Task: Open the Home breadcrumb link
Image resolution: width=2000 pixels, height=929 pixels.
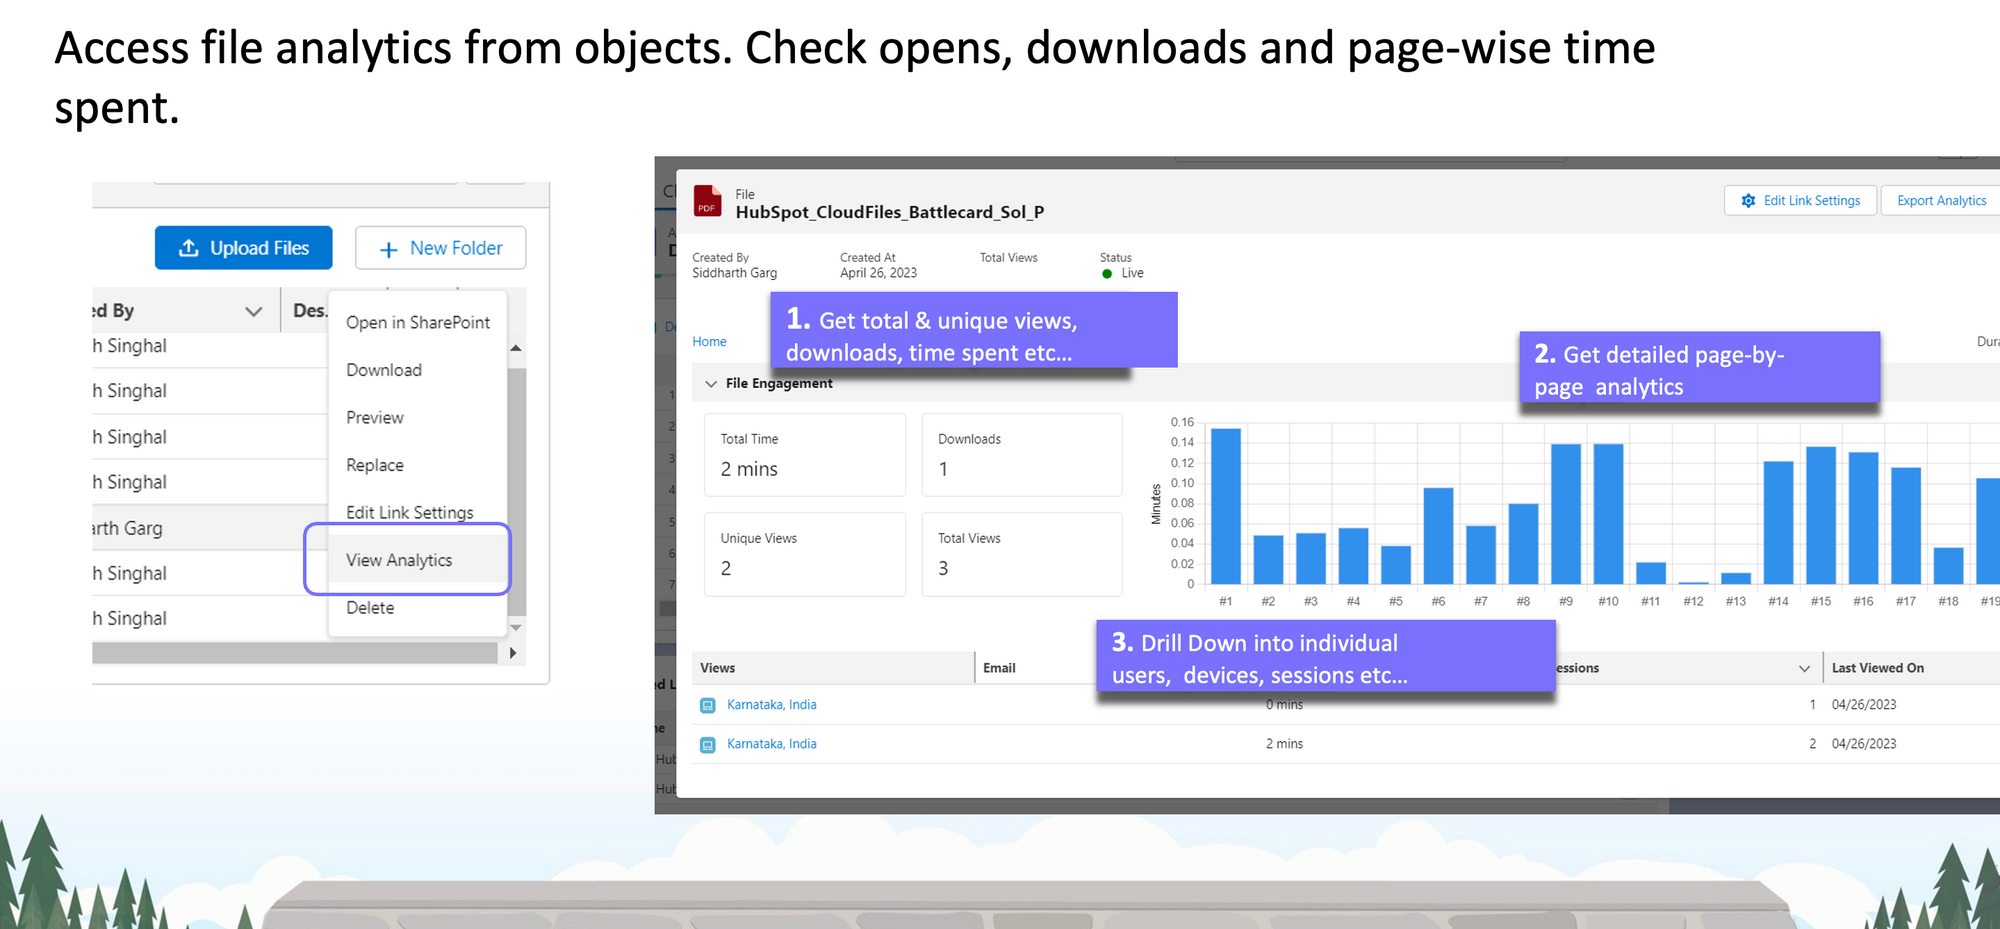Action: [709, 342]
